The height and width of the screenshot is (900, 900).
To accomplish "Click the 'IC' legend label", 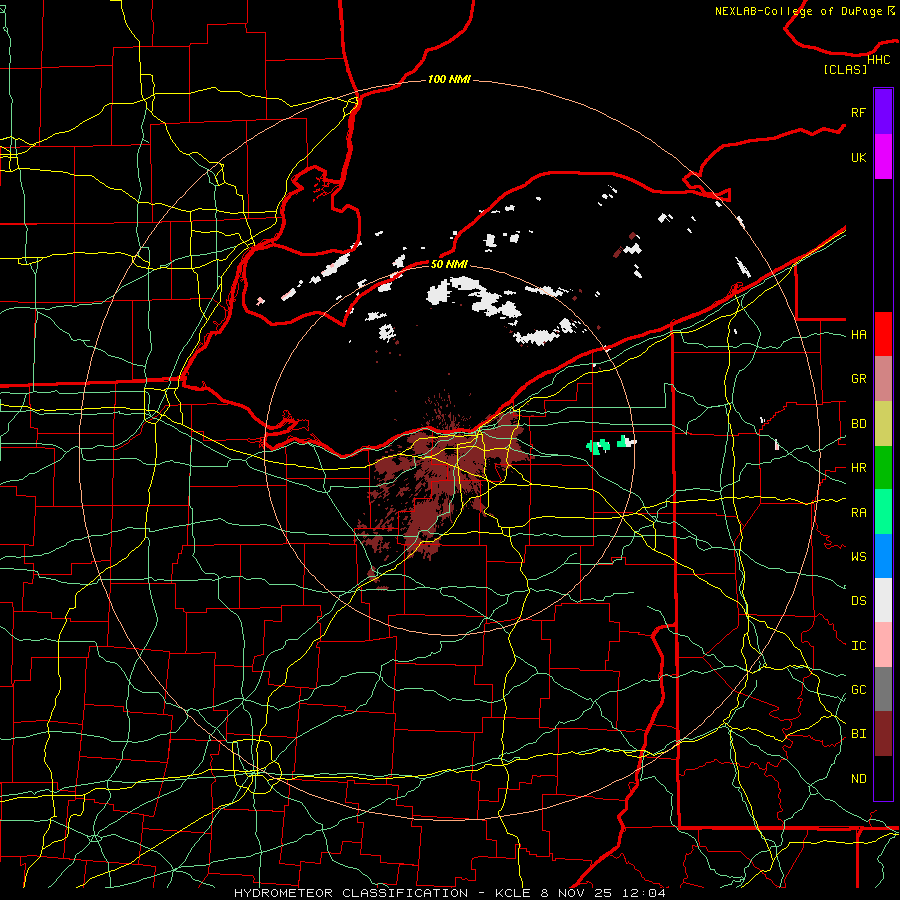I will 858,645.
